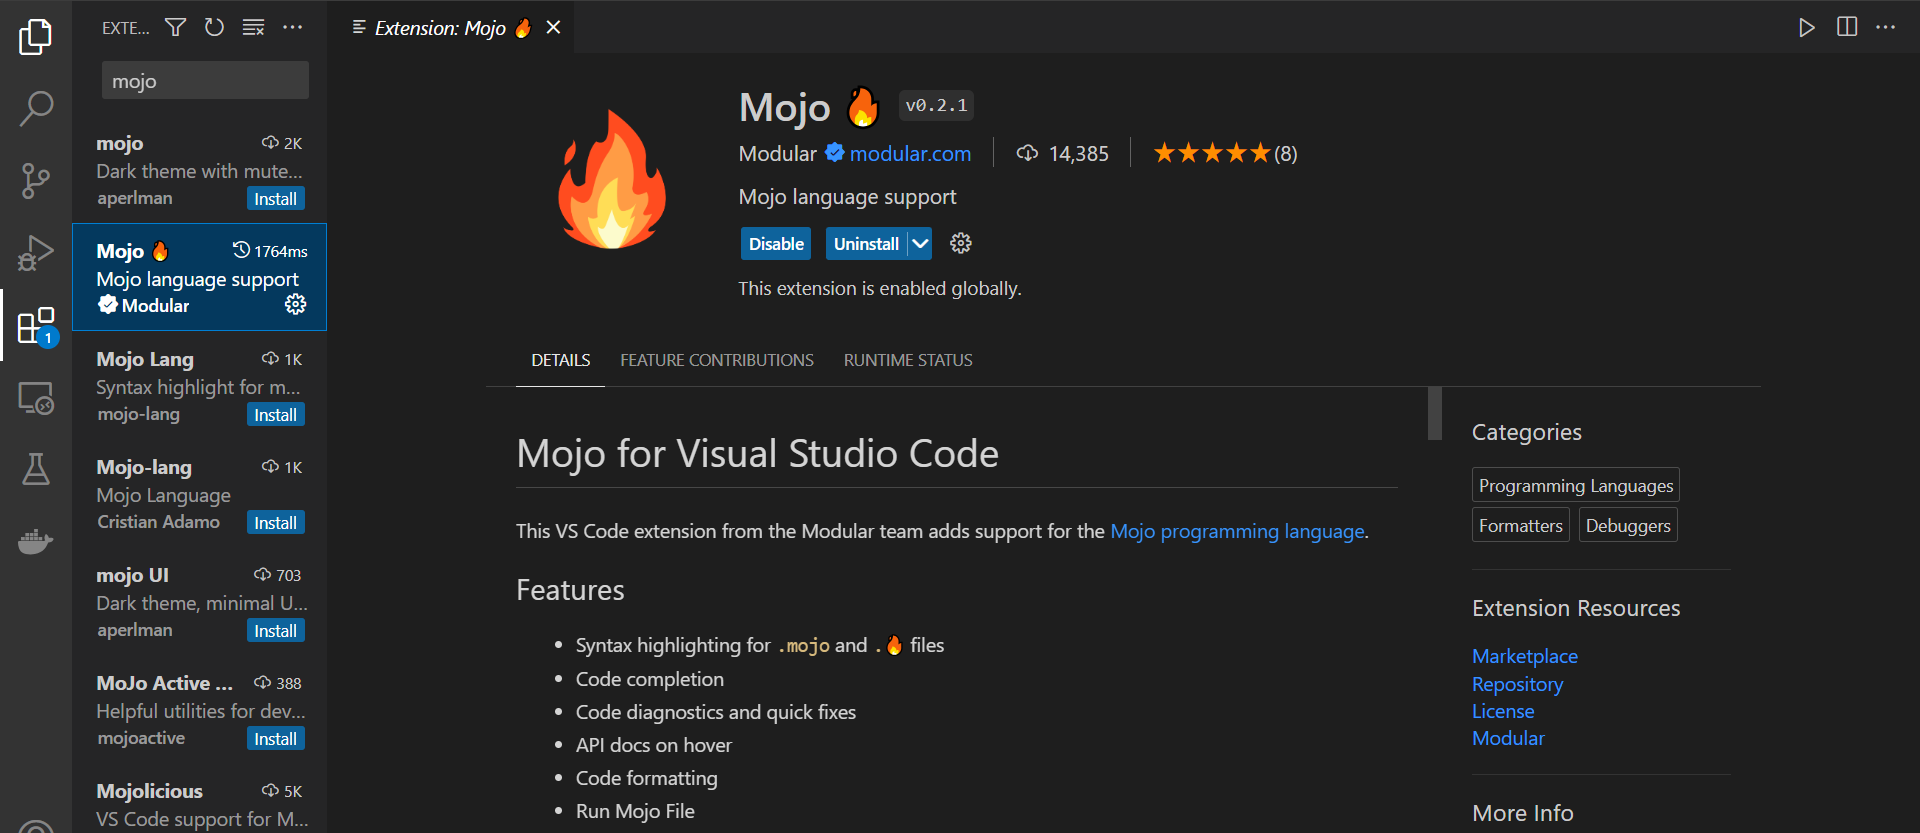The image size is (1920, 833).
Task: Open the modular.com publisher link
Action: pyautogui.click(x=910, y=153)
